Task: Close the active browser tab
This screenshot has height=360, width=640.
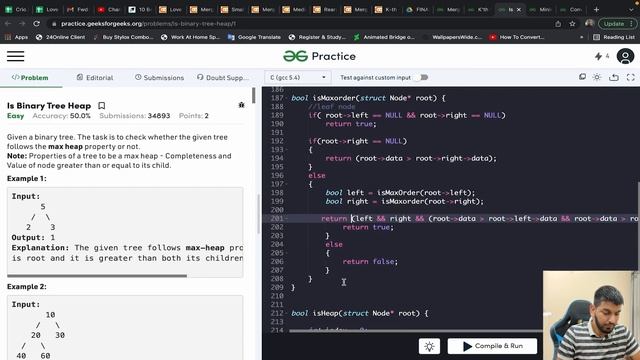Action: [519, 9]
